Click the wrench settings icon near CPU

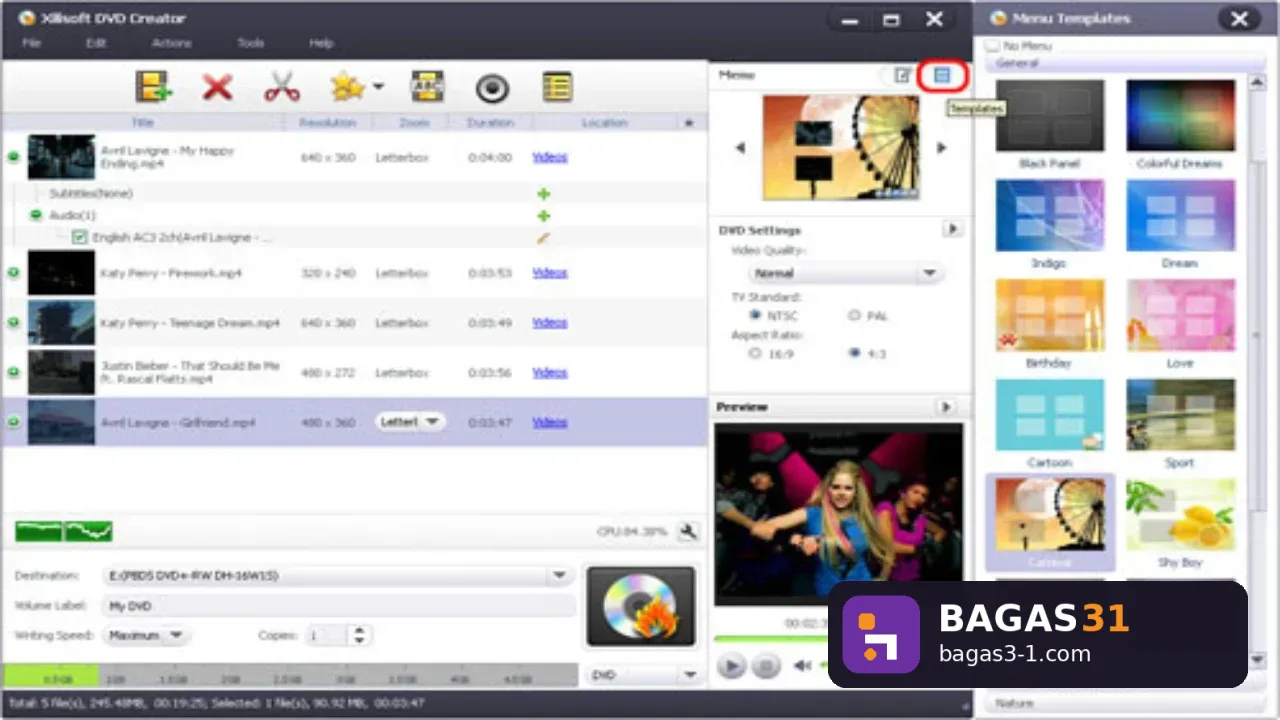point(688,532)
